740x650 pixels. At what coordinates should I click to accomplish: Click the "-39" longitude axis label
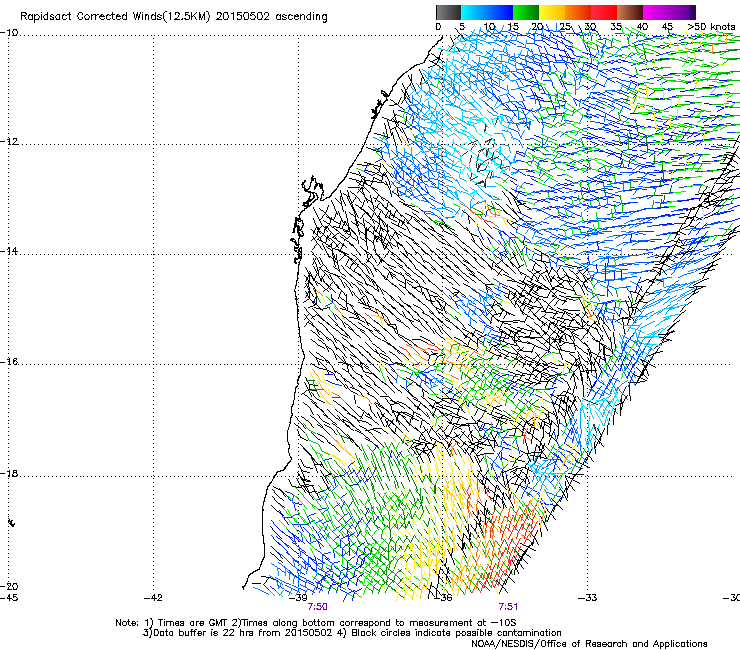click(298, 598)
